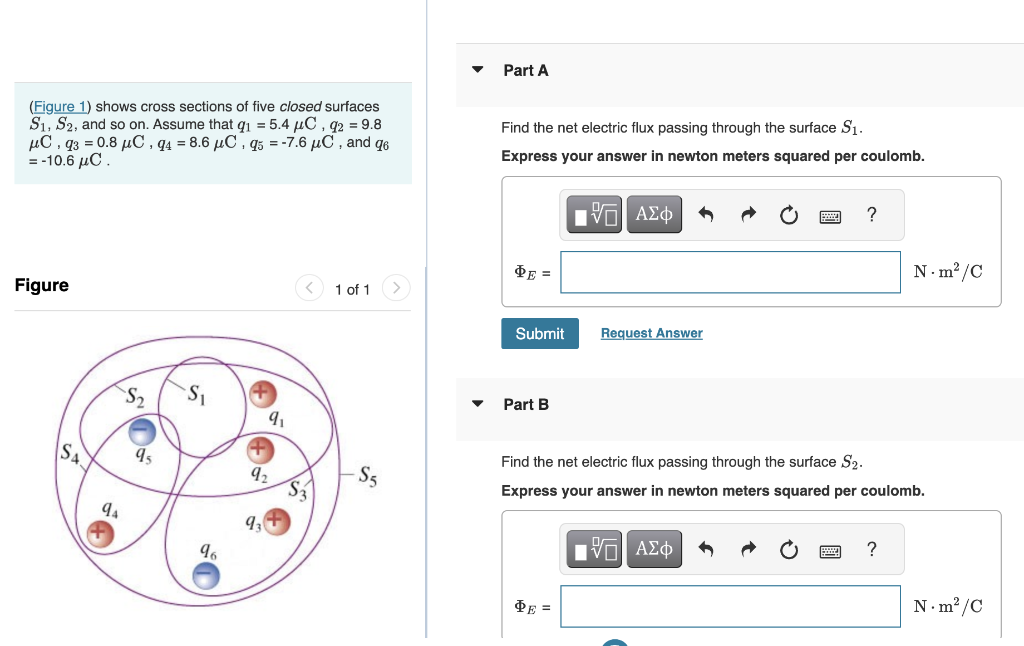Select the Figure section heading

click(x=41, y=285)
